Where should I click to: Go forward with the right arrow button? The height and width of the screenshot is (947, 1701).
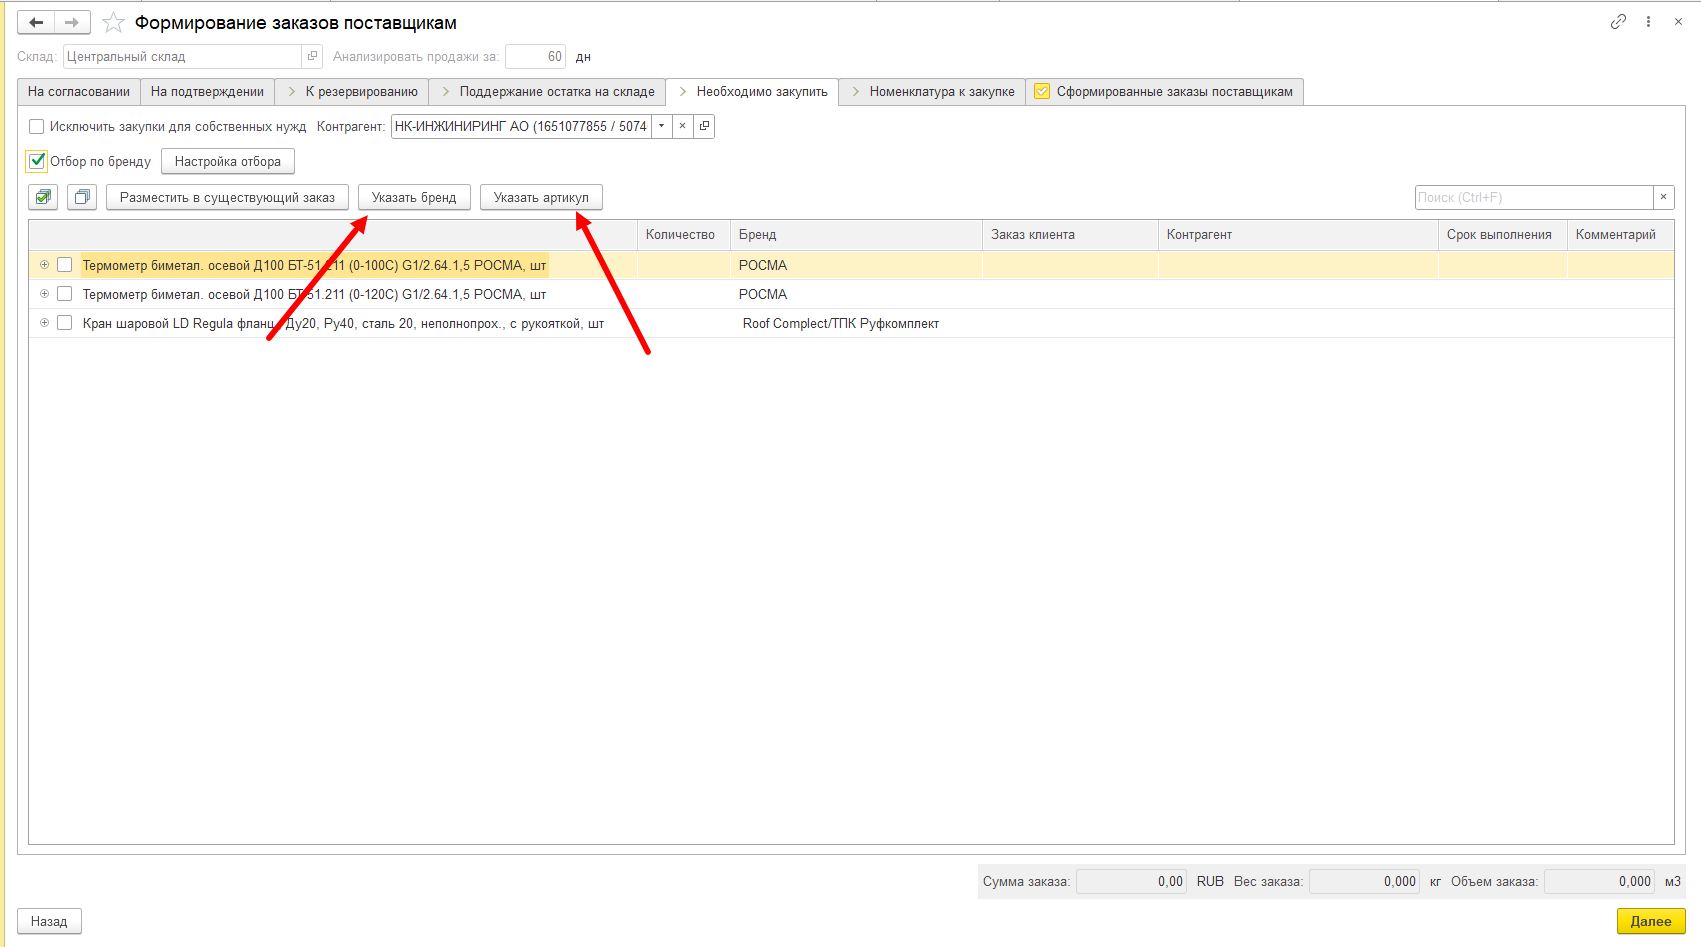(72, 22)
